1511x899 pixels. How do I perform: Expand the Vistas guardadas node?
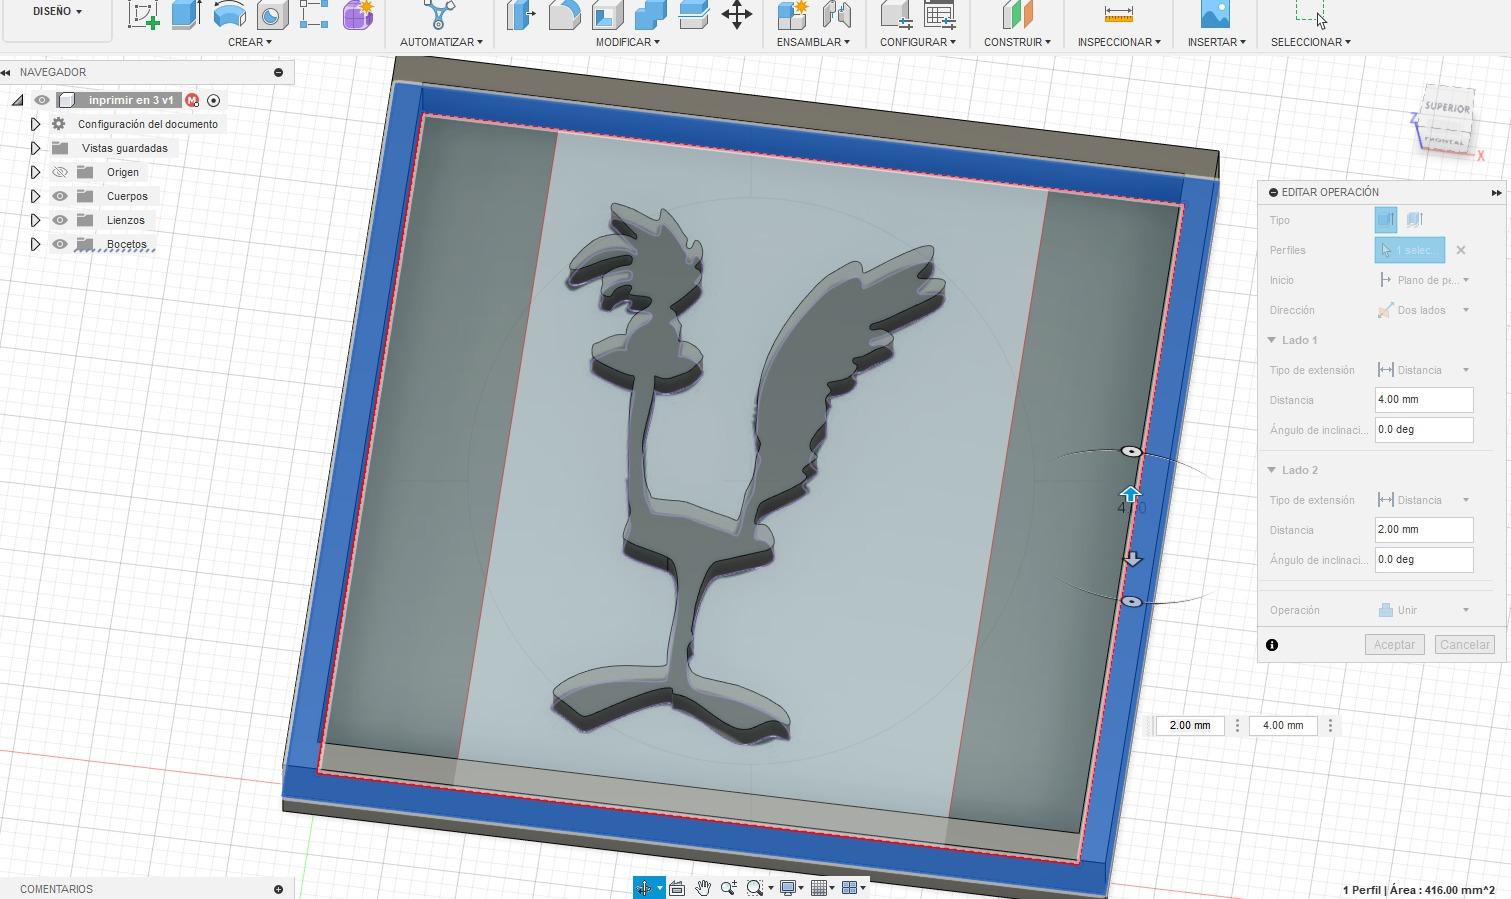pyautogui.click(x=35, y=148)
